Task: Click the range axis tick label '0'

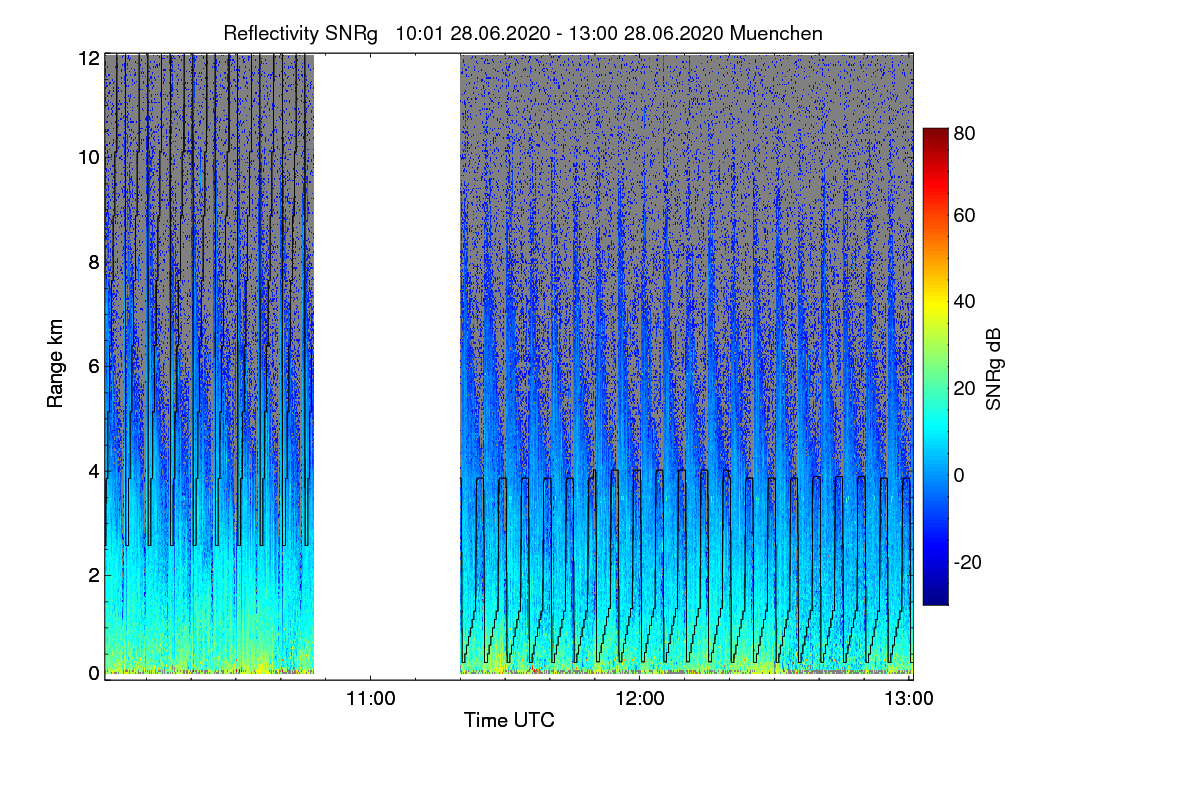Action: 94,673
